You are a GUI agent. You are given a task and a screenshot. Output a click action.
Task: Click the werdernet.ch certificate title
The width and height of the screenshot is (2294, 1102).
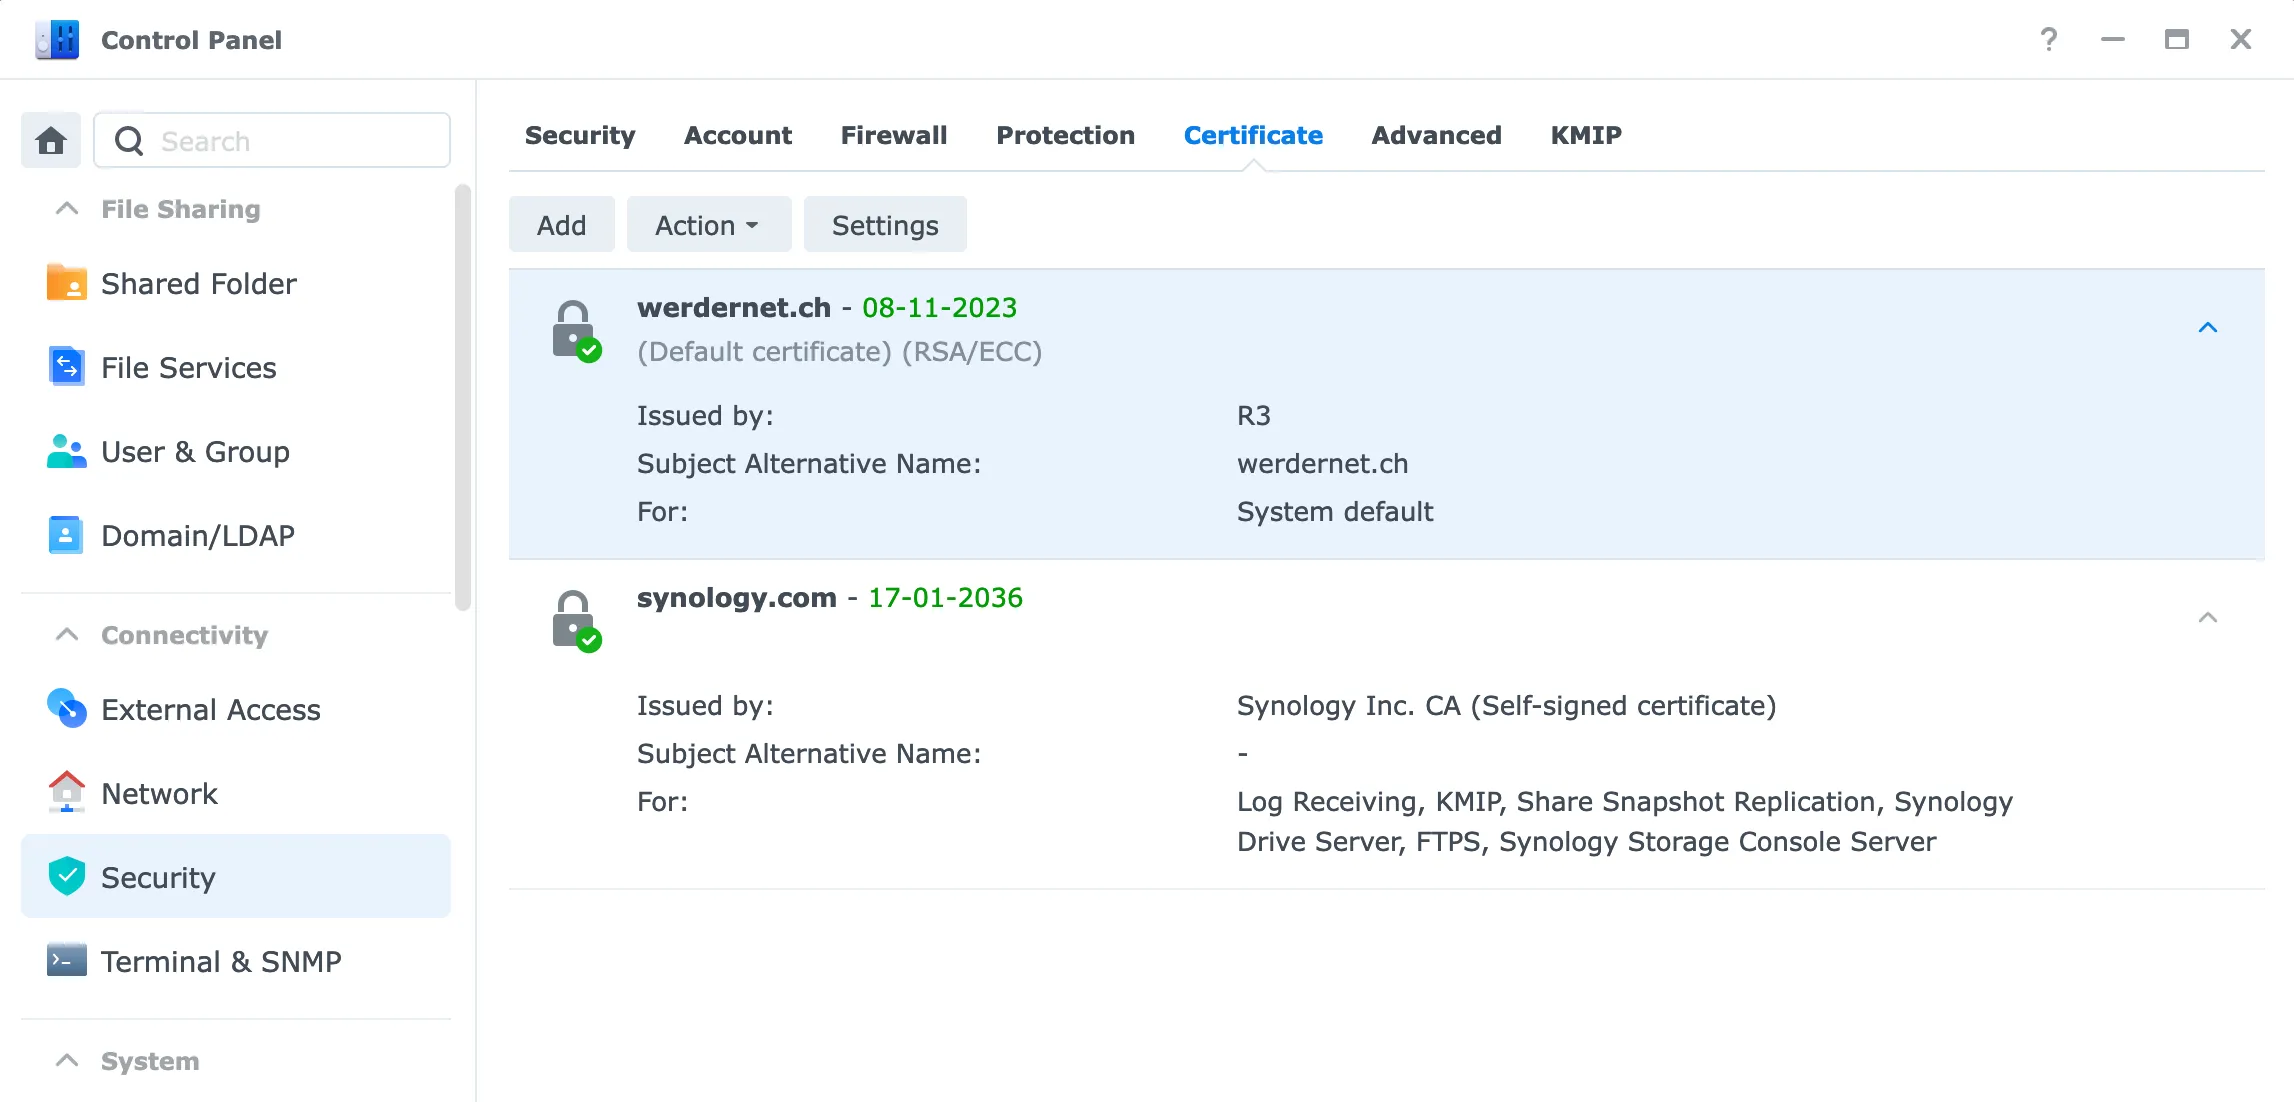734,307
